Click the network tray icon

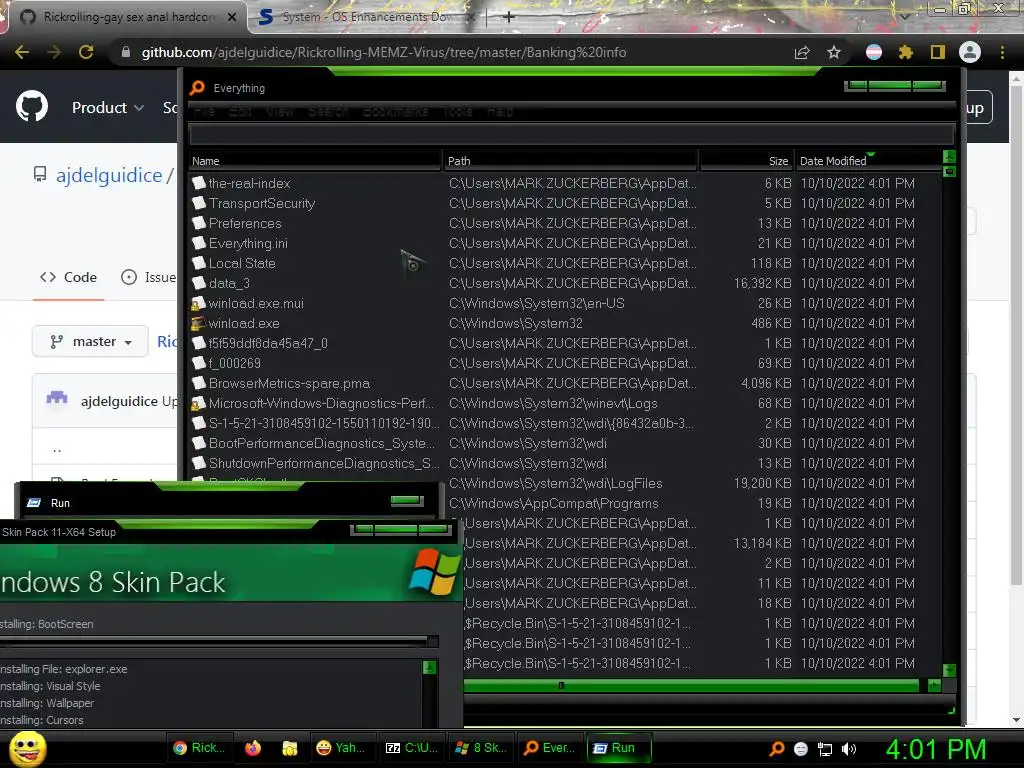825,749
